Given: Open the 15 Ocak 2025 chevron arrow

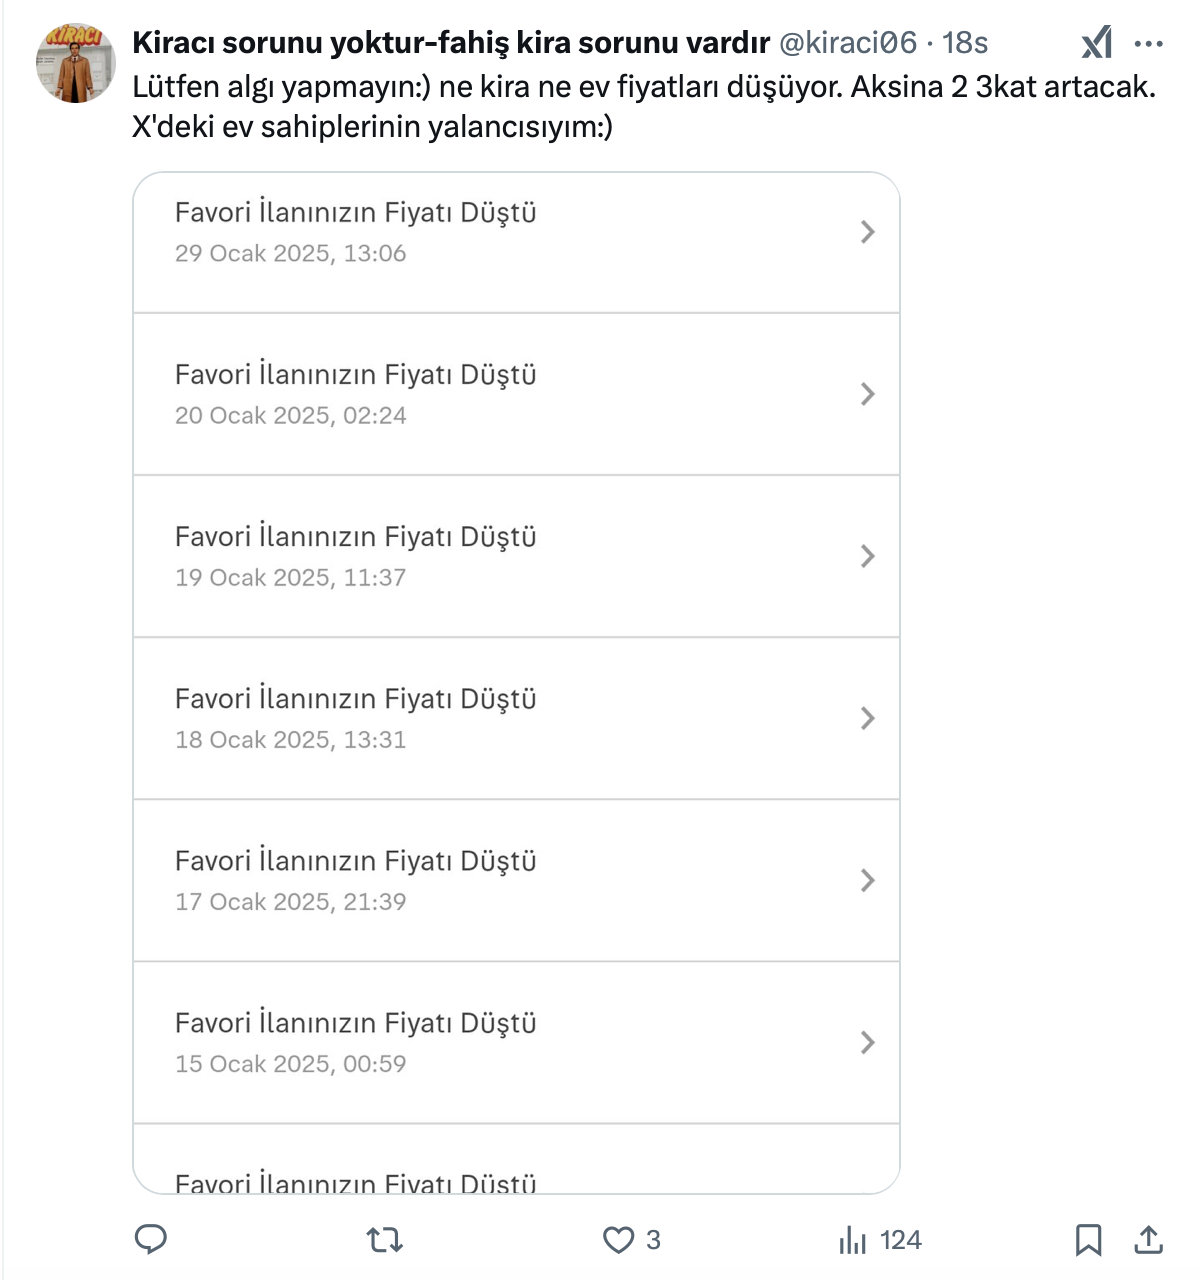Looking at the screenshot, I should click(x=867, y=1042).
